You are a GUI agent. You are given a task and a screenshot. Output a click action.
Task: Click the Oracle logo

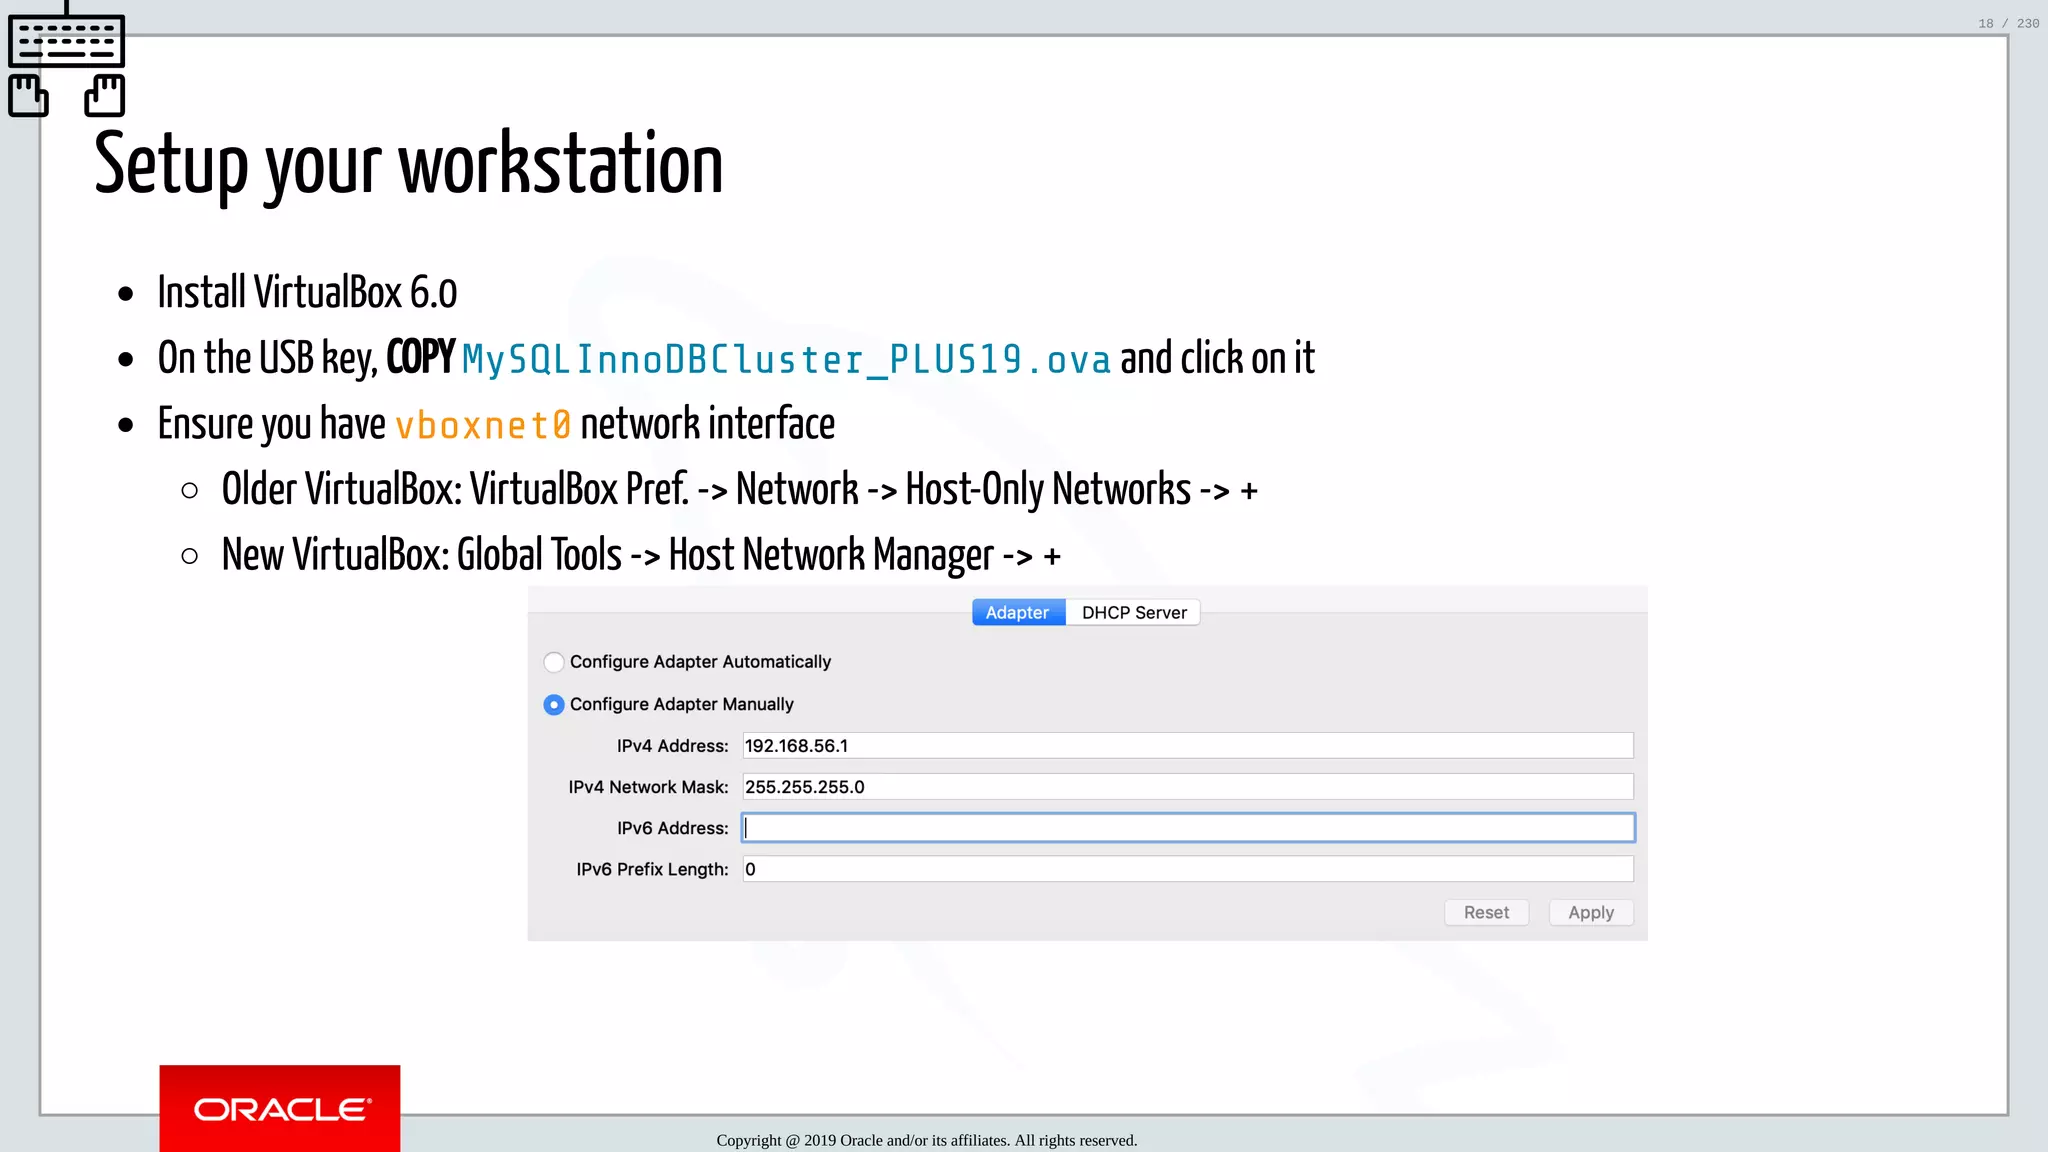tap(280, 1108)
